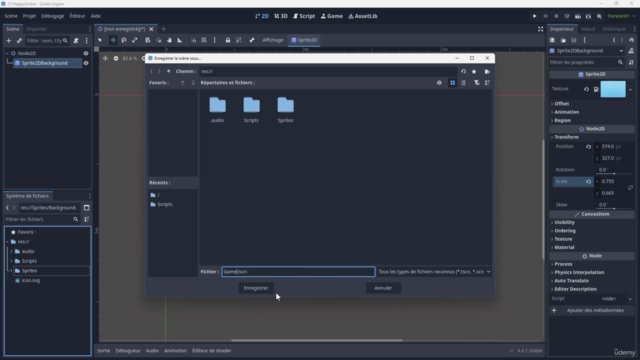Adjust the Skew value slider

[x=614, y=209]
